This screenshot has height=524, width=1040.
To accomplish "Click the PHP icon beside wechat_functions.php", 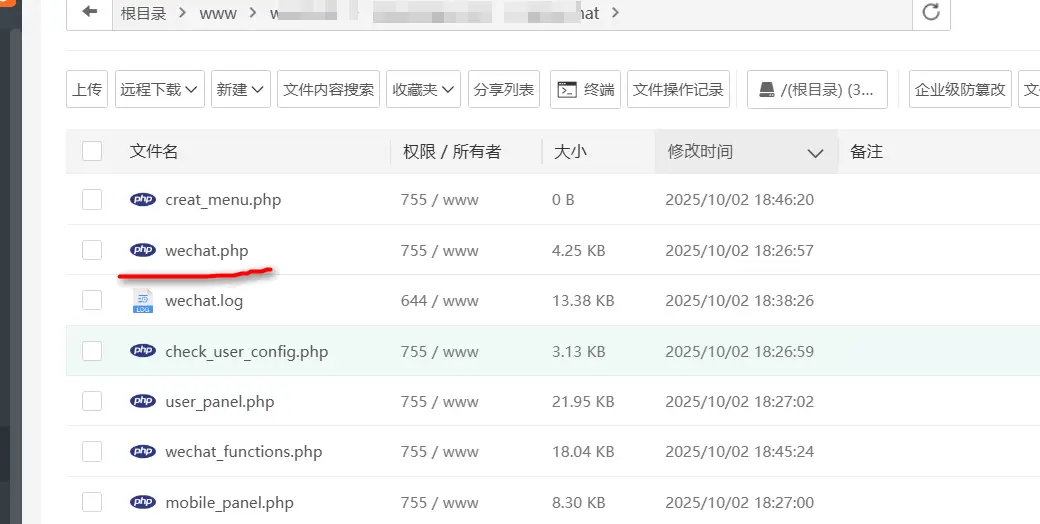I will pos(143,451).
